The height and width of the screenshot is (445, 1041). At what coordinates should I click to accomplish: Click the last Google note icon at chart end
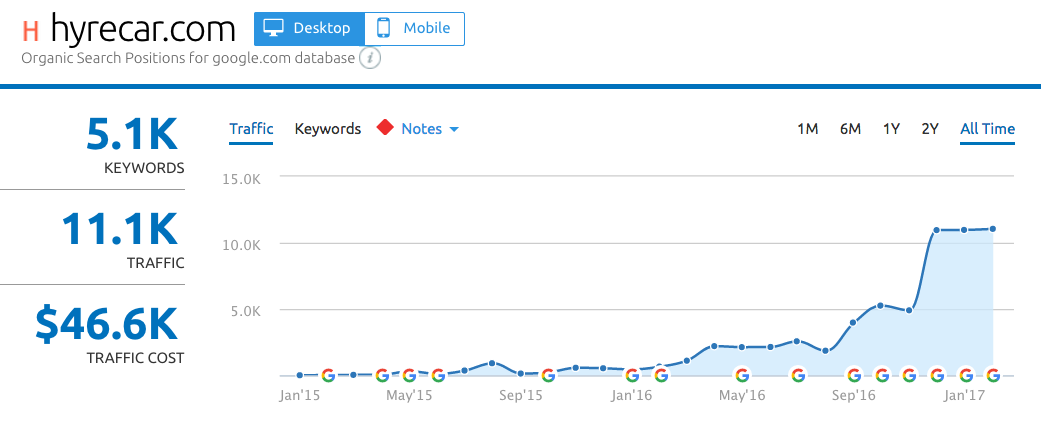(993, 375)
